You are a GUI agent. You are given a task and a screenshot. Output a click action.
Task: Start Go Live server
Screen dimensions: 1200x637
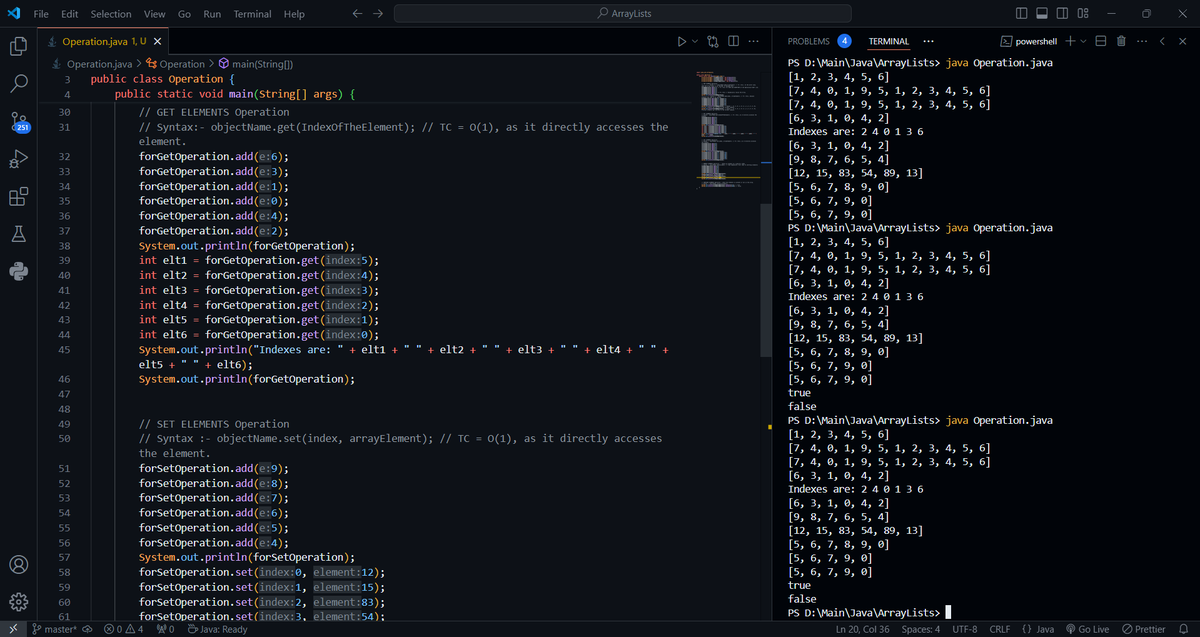pos(1089,629)
